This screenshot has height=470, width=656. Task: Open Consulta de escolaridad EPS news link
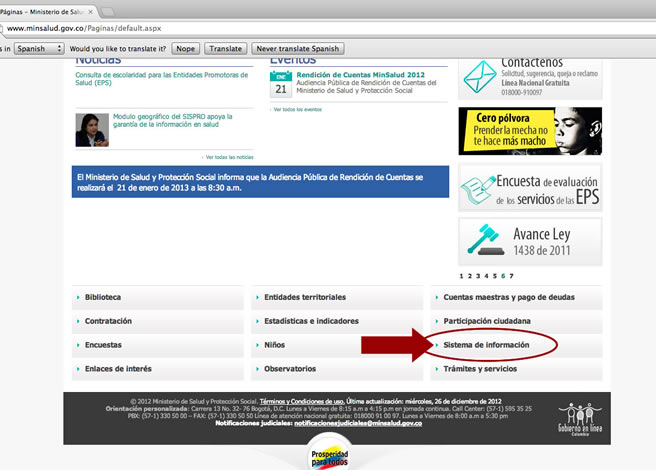coord(161,79)
